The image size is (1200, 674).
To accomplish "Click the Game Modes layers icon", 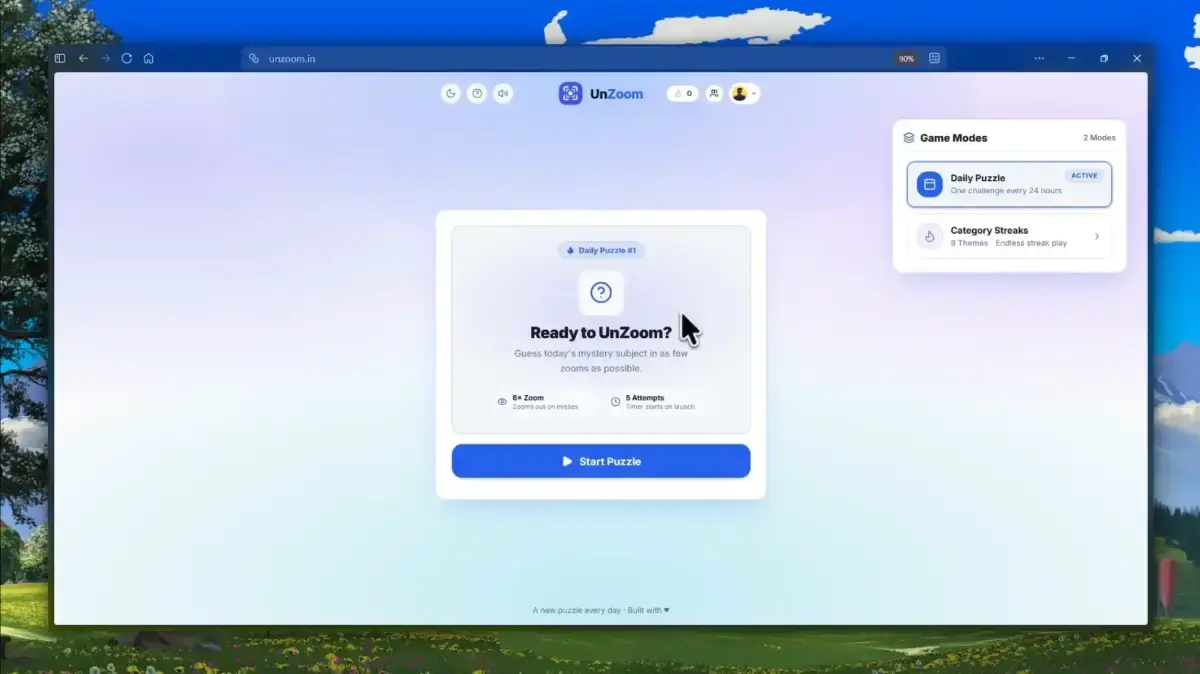I will point(909,138).
